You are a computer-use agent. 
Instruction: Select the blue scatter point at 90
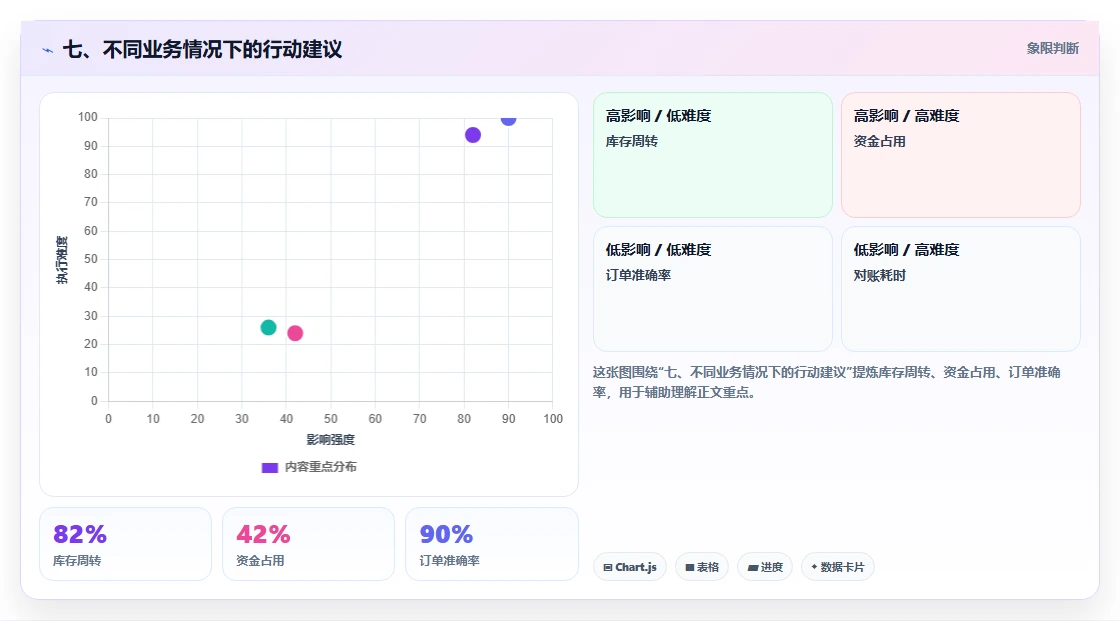click(509, 119)
